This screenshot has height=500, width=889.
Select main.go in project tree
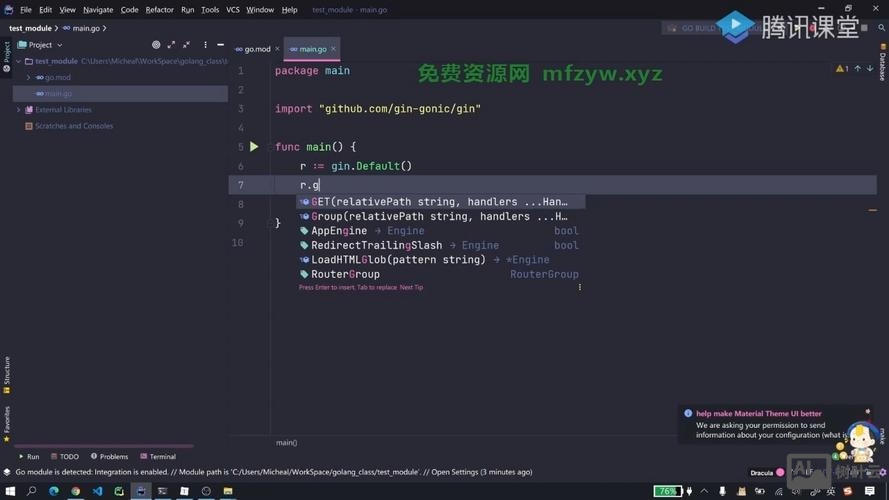(x=120, y=94)
